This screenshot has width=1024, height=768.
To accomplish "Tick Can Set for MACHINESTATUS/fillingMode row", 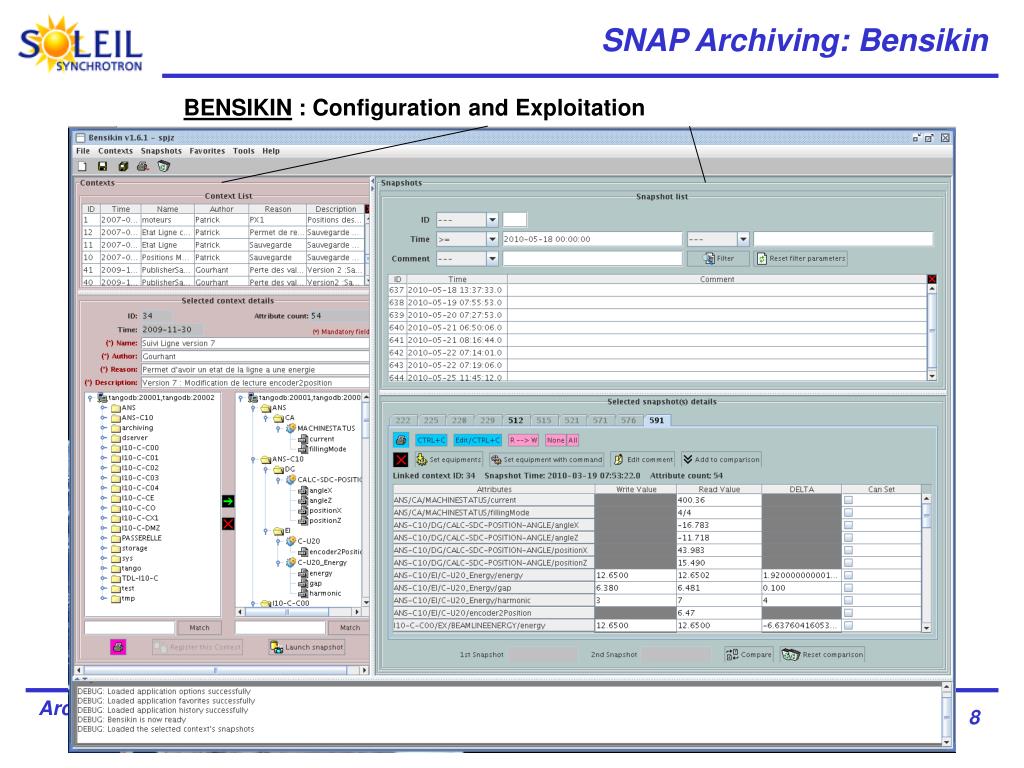I will tap(848, 513).
